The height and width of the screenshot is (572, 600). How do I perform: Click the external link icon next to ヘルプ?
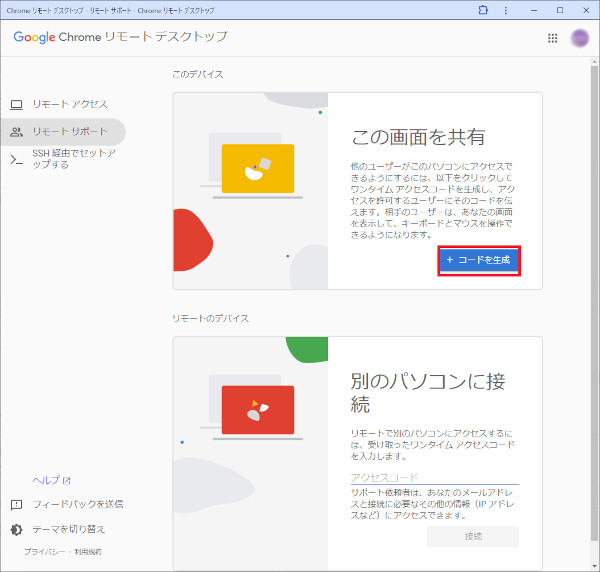pos(67,481)
